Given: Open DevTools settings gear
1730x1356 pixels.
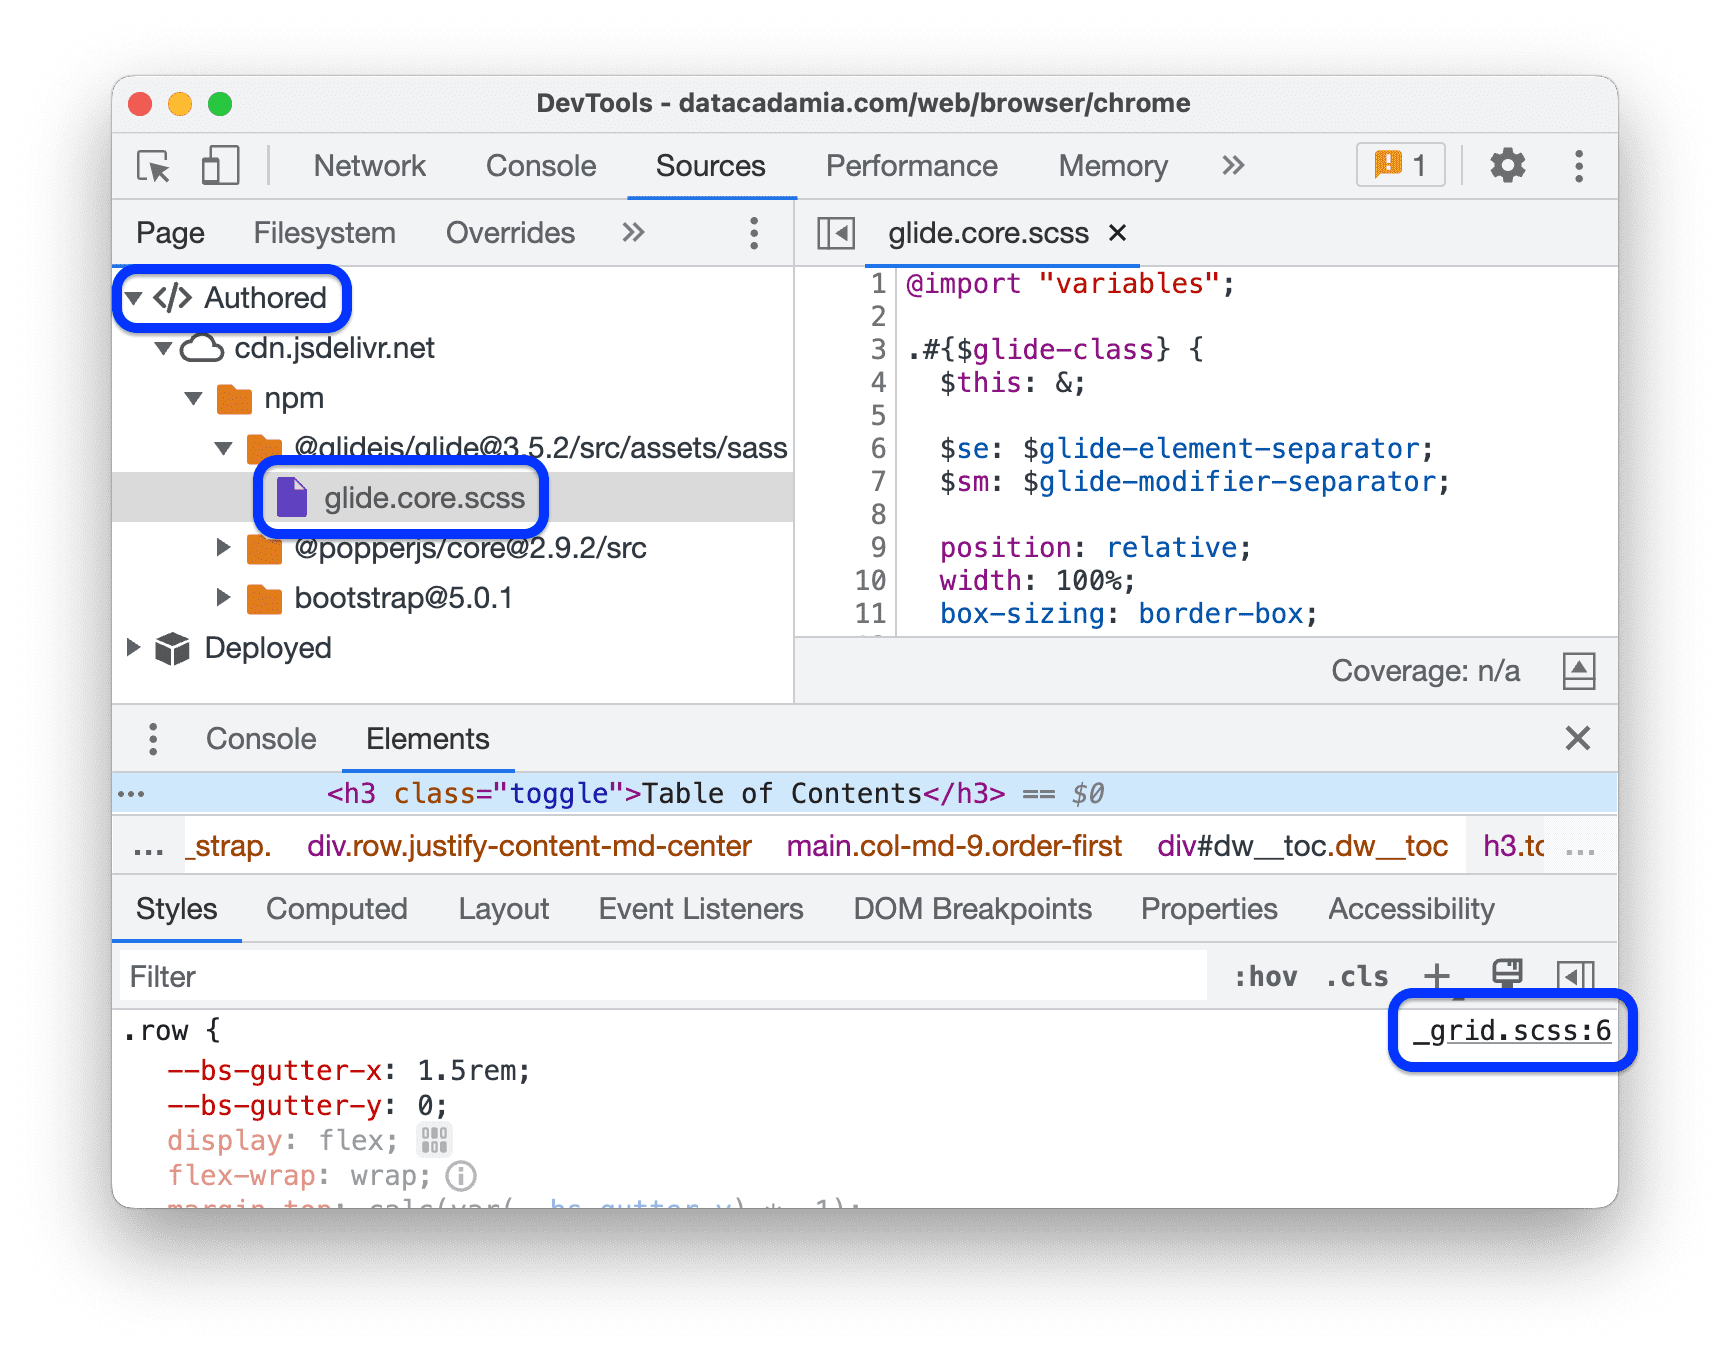Looking at the screenshot, I should tap(1507, 165).
